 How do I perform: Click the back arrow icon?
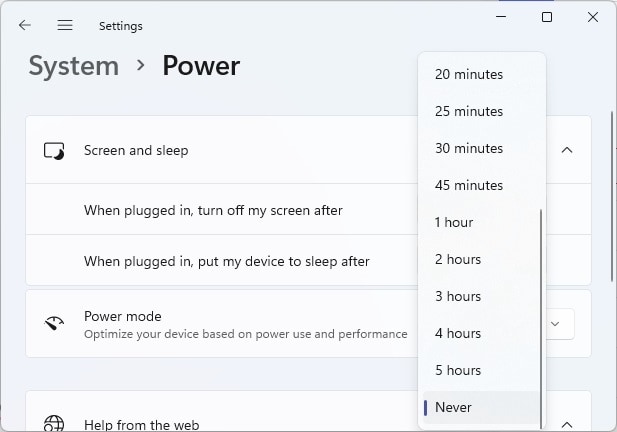(25, 26)
